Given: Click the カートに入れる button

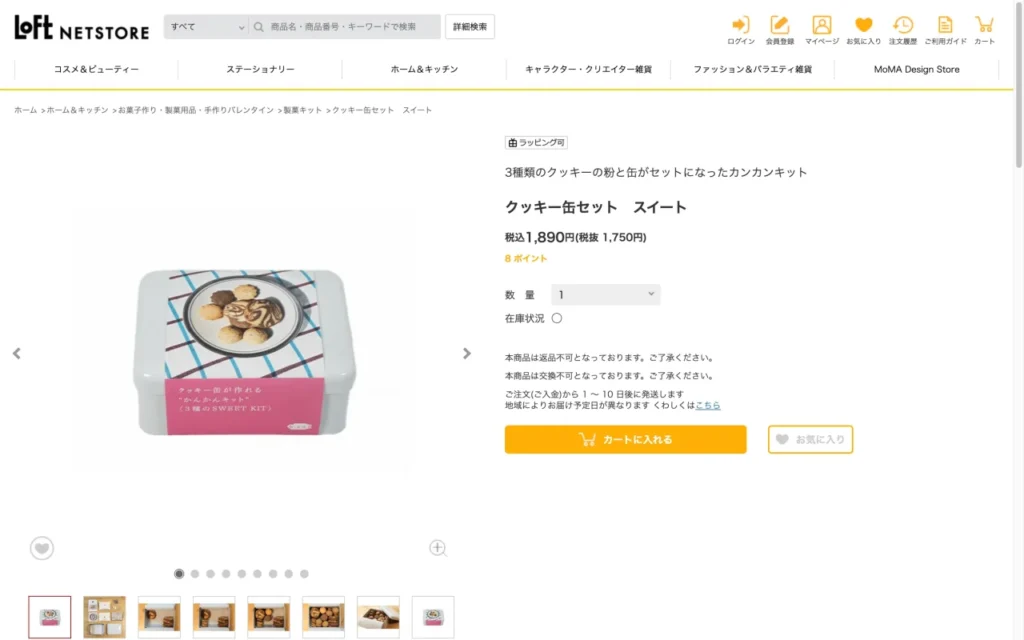Looking at the screenshot, I should [x=625, y=439].
